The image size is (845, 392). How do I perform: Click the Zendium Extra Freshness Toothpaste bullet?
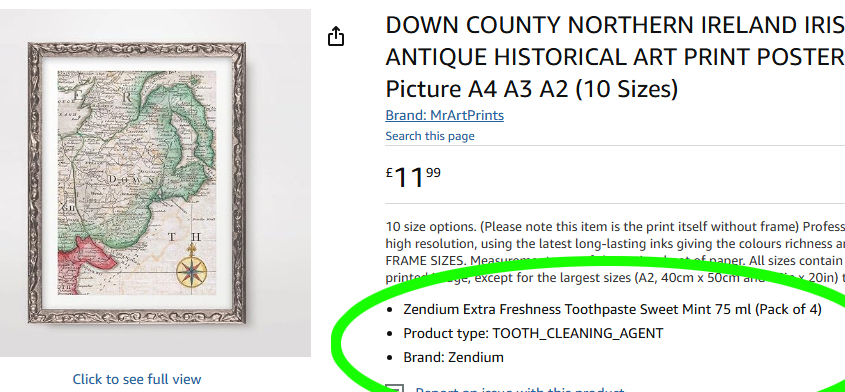612,310
